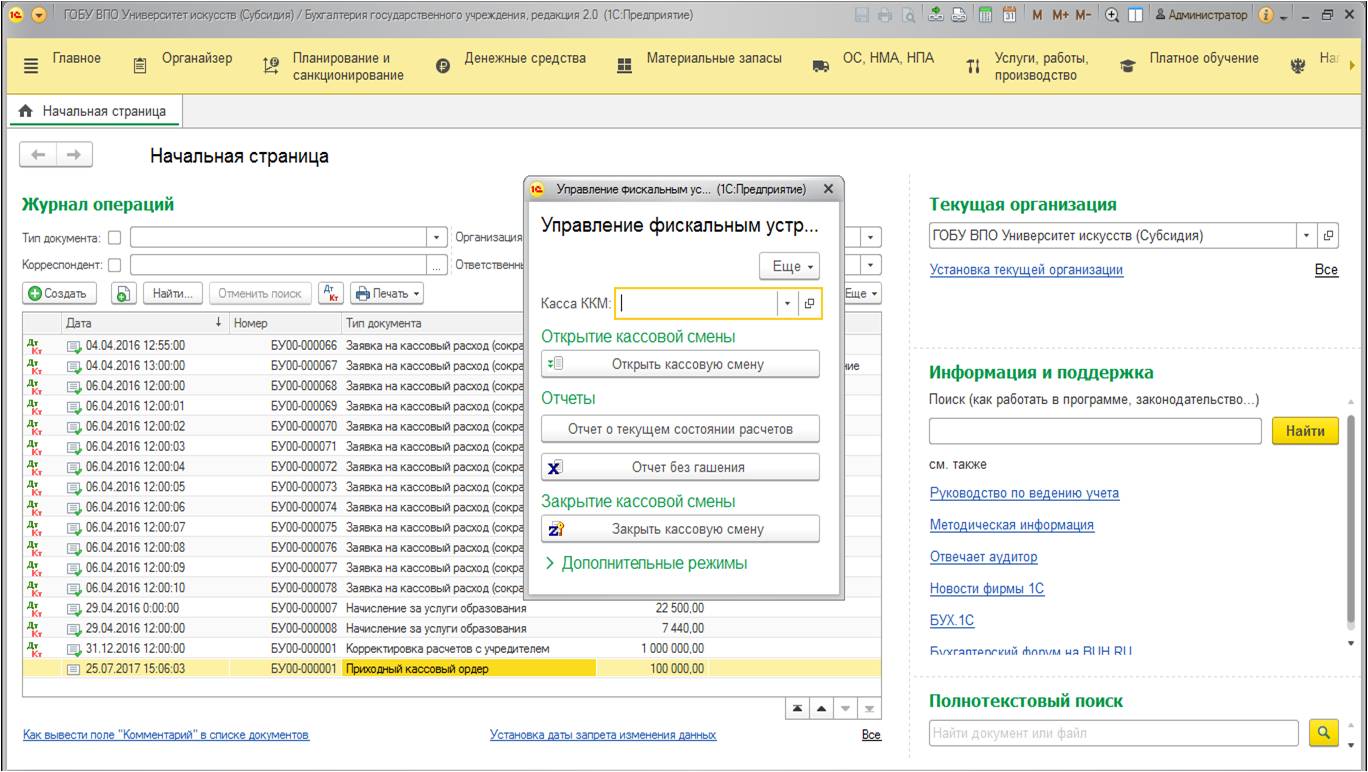The width and height of the screenshot is (1368, 772).
Task: Open the dropdown arrow beside info icon
Action: [x=1285, y=16]
